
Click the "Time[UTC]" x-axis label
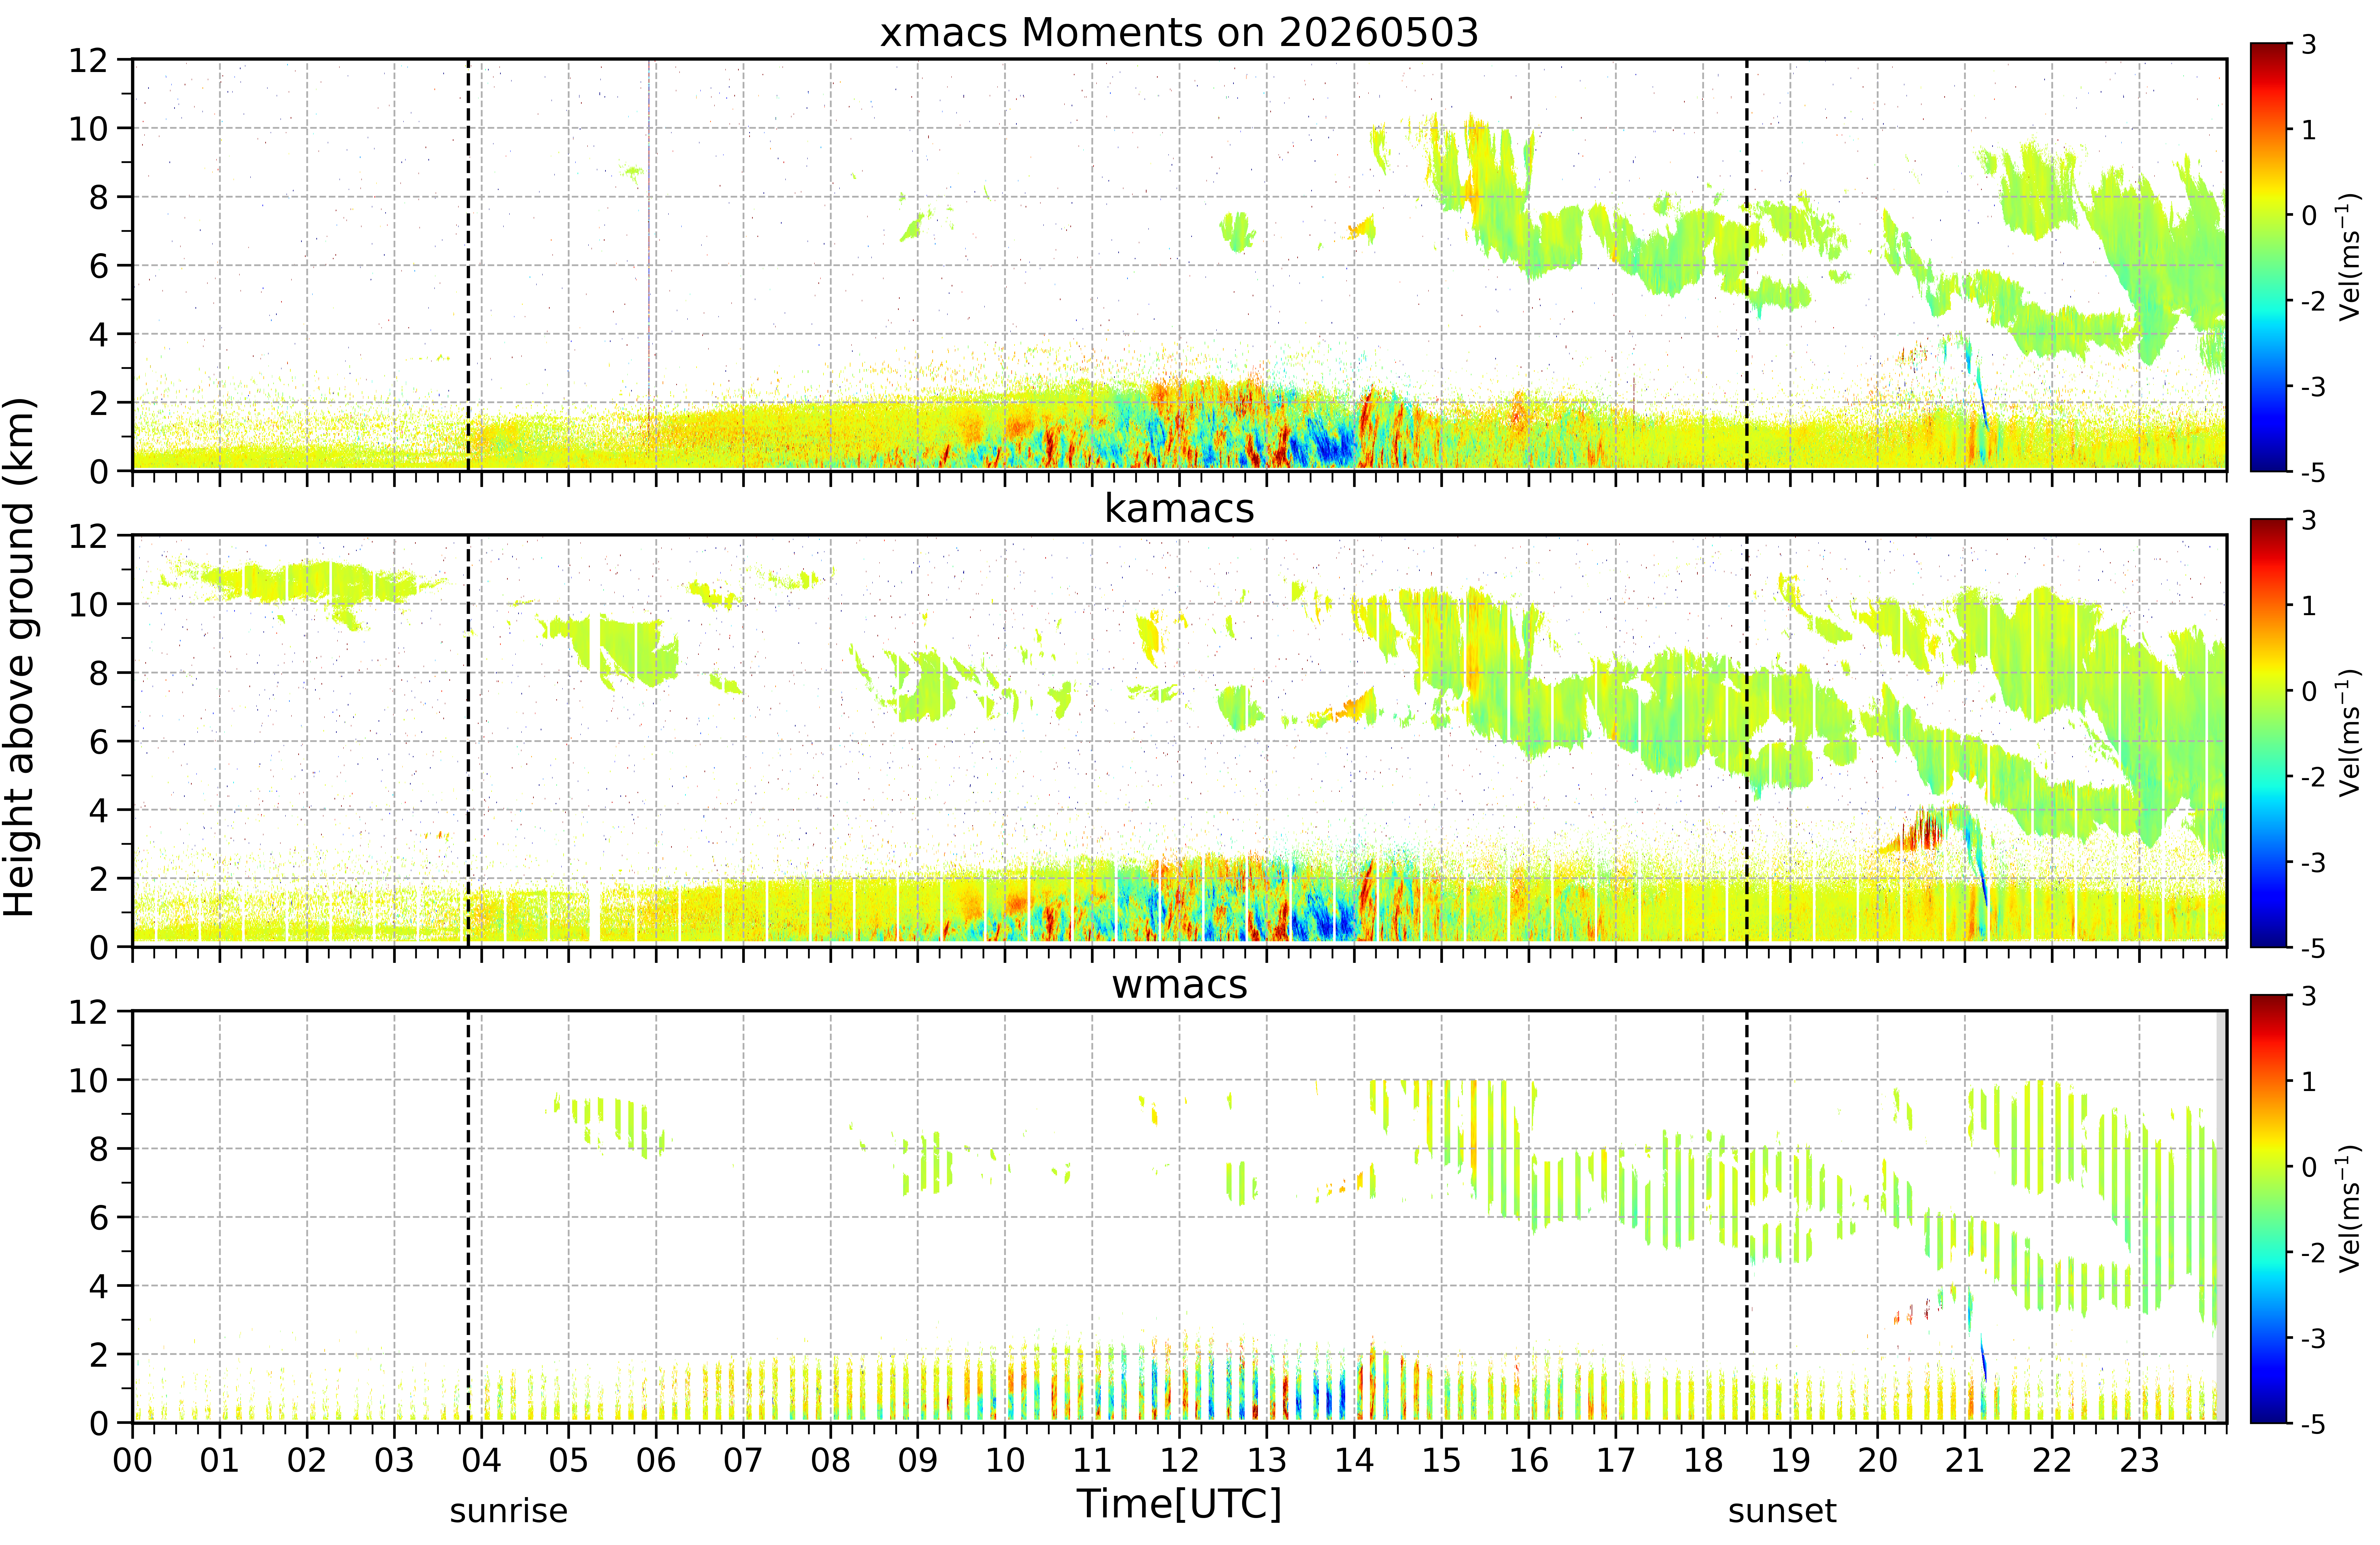pyautogui.click(x=1179, y=1504)
